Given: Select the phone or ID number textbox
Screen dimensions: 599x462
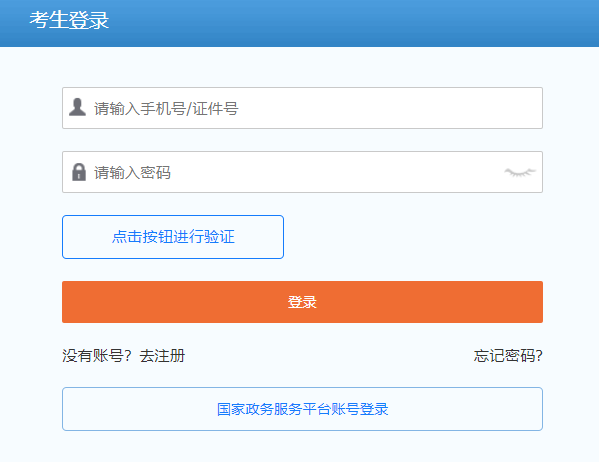Looking at the screenshot, I should click(302, 108).
